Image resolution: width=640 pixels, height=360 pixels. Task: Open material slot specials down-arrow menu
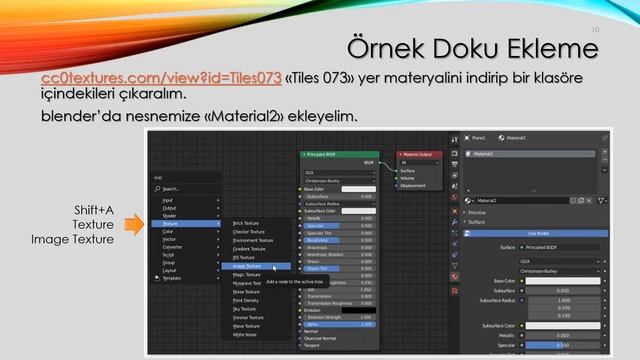tap(605, 170)
